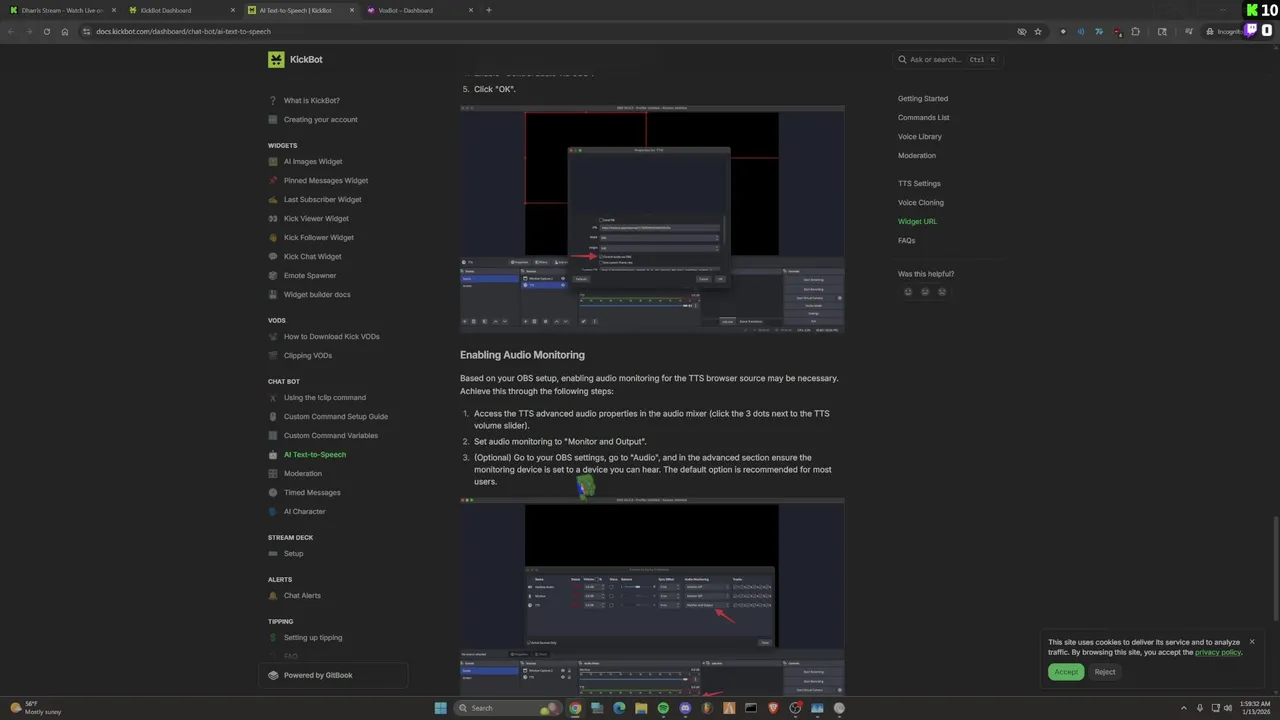Click the Kick Chat Widget icon
This screenshot has height=720, width=1280.
pyautogui.click(x=273, y=257)
